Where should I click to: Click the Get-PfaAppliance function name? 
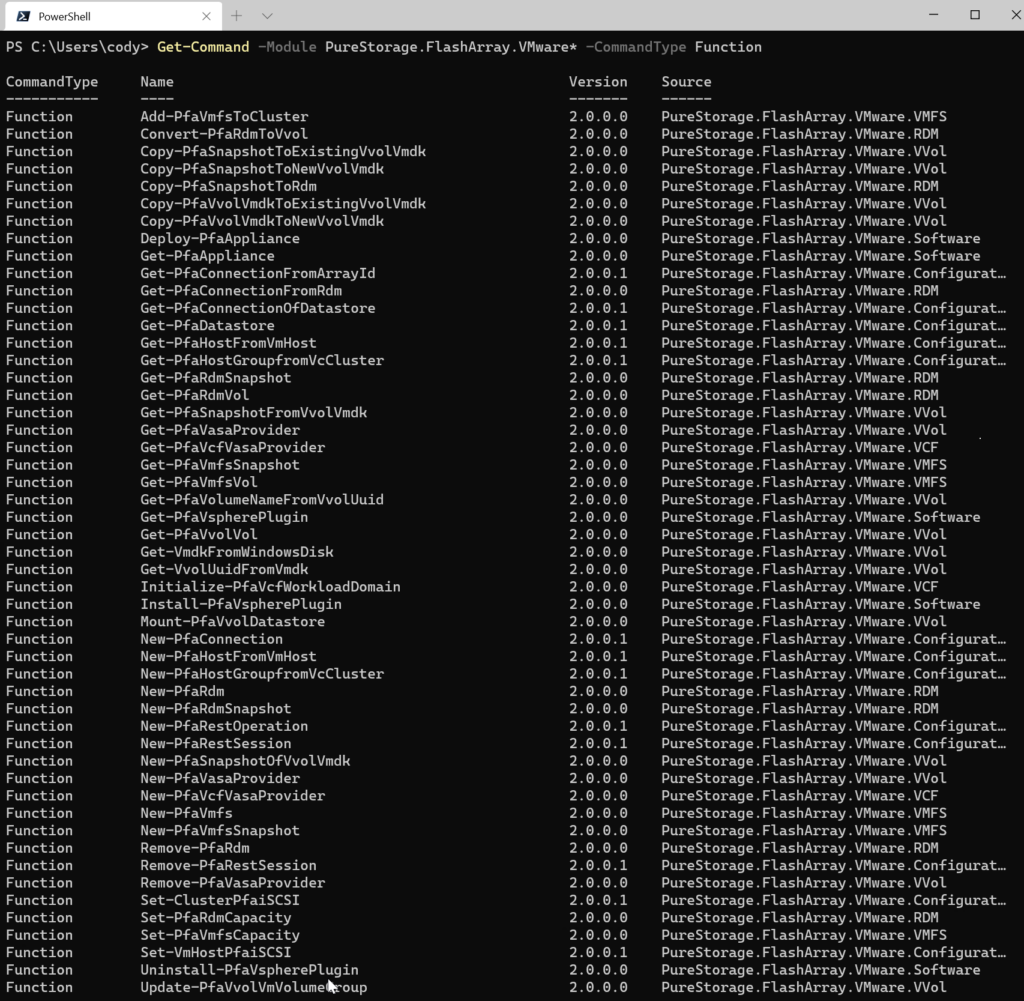pos(207,256)
